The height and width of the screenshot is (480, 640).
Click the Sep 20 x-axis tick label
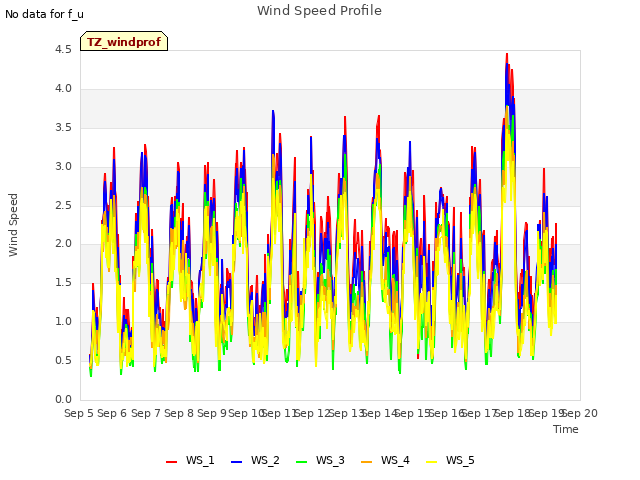580,413
